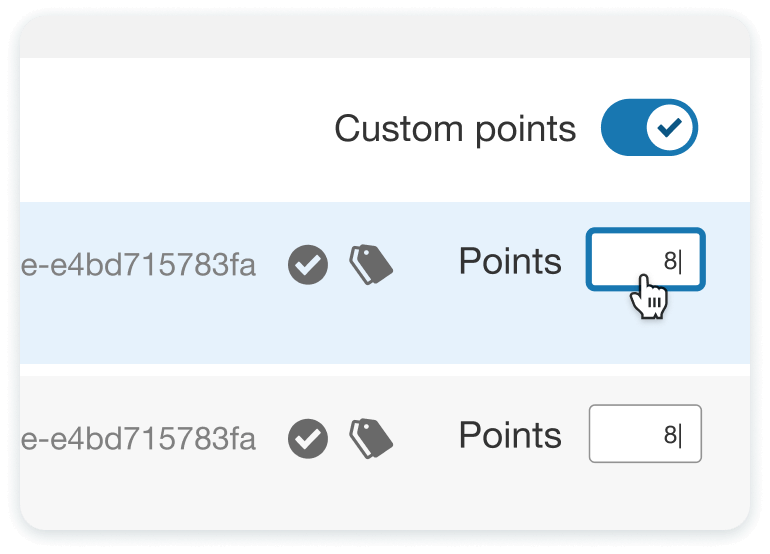Click the checkmark circle icon in lower gray row
This screenshot has width=770, height=554.
308,437
